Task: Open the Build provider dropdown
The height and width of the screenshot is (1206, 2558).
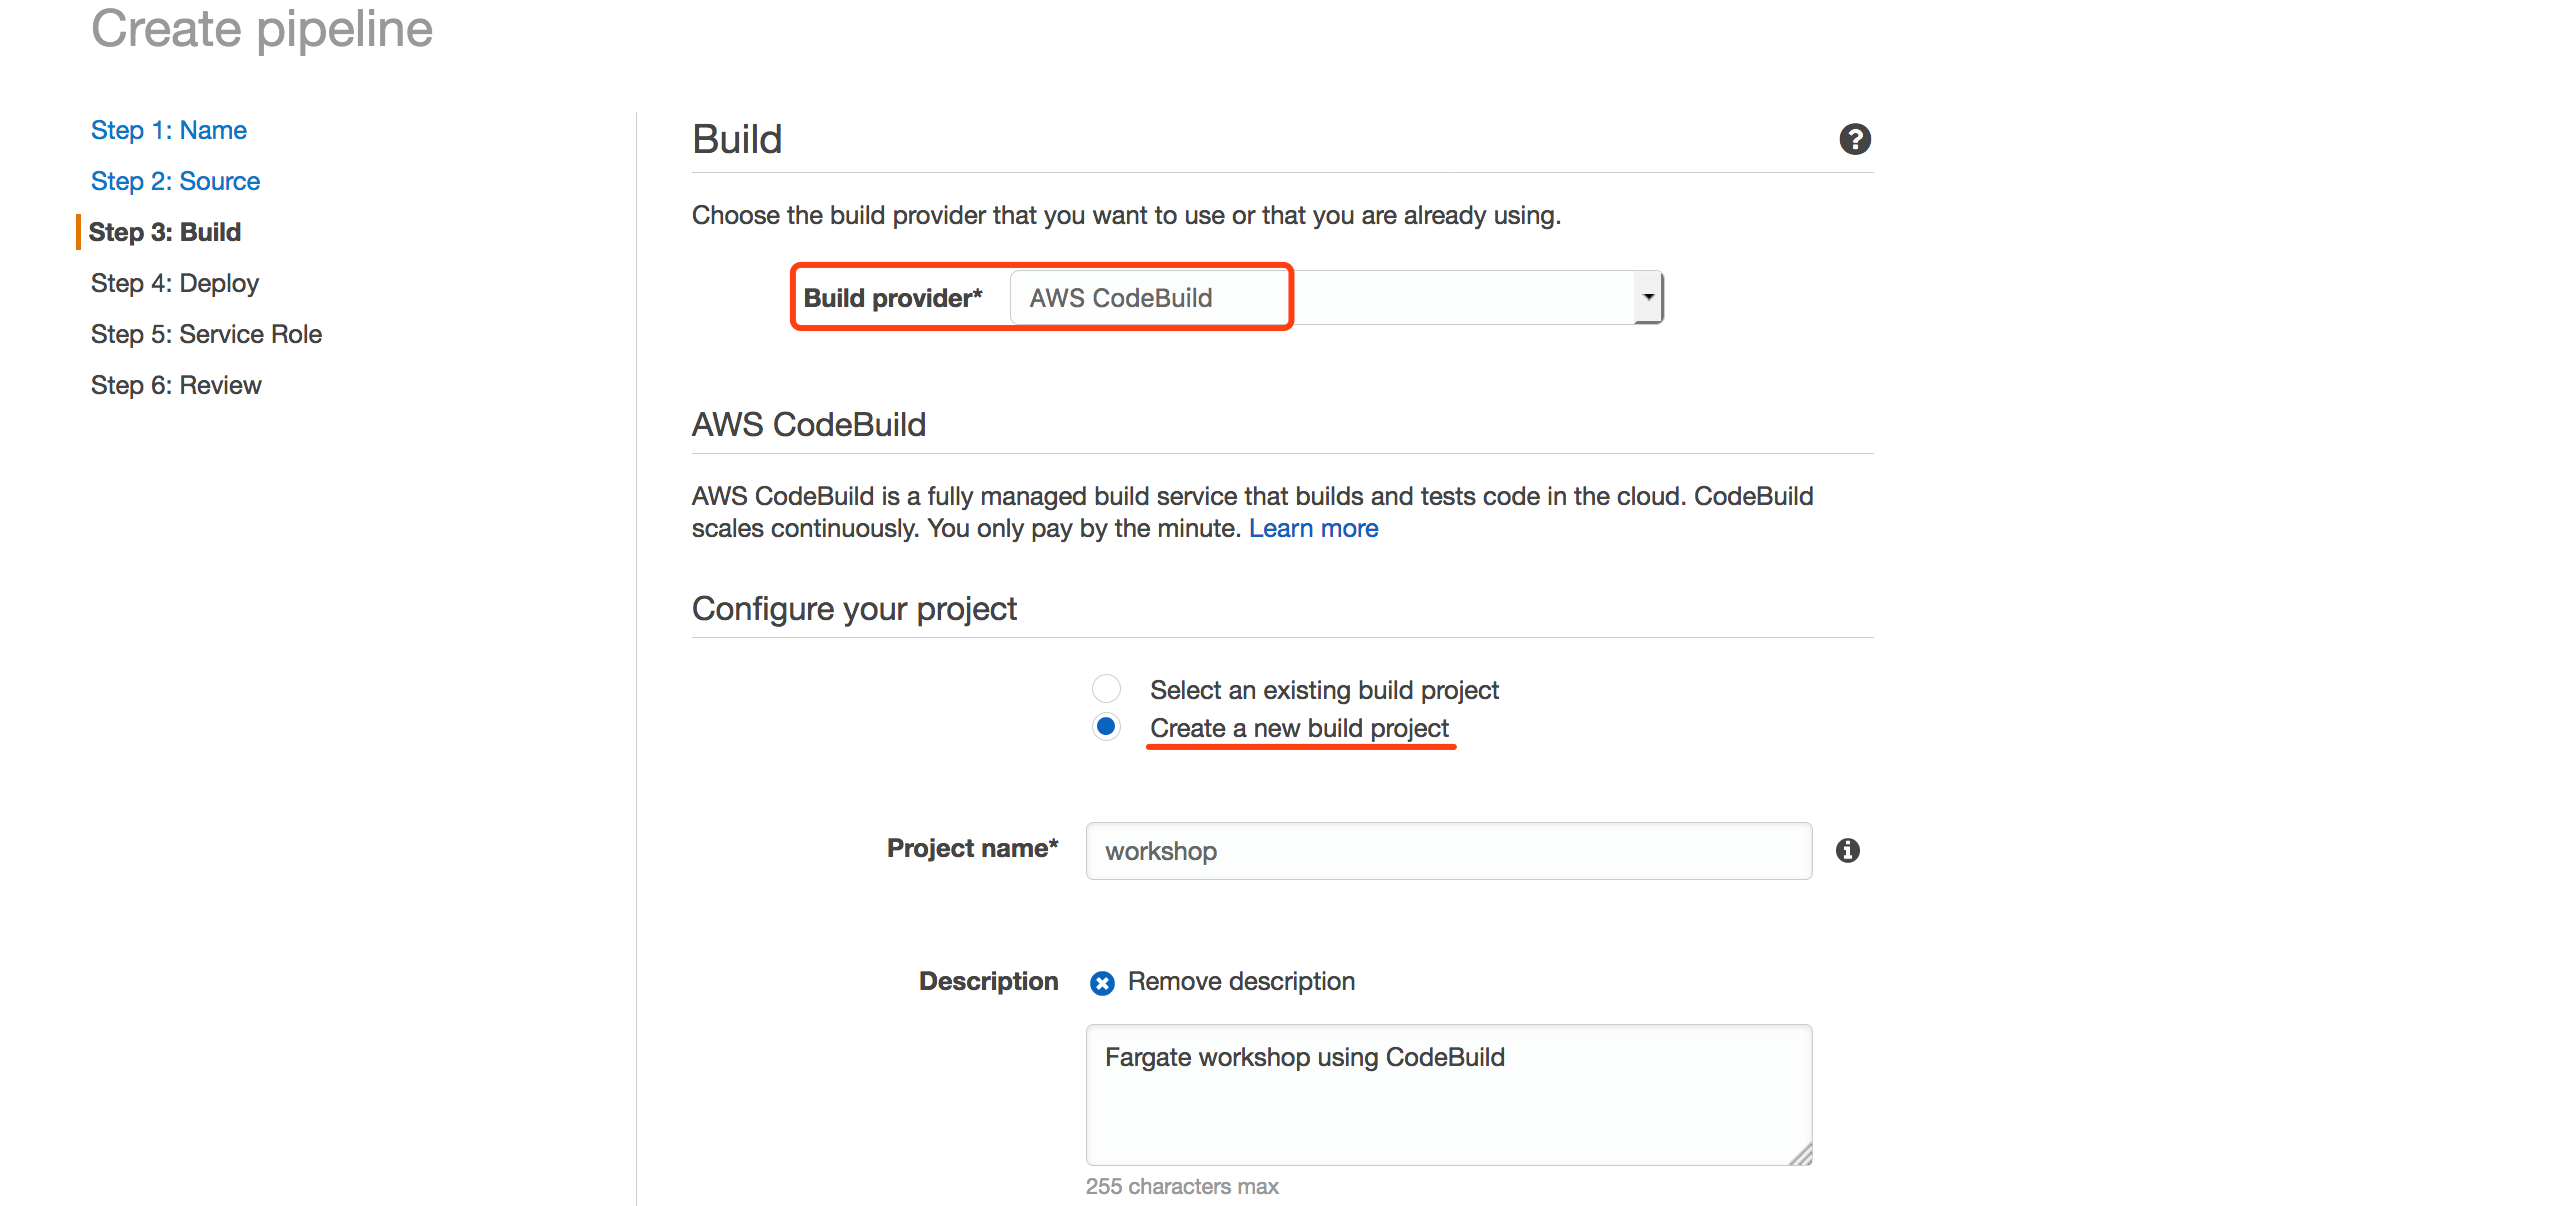Action: 1334,298
